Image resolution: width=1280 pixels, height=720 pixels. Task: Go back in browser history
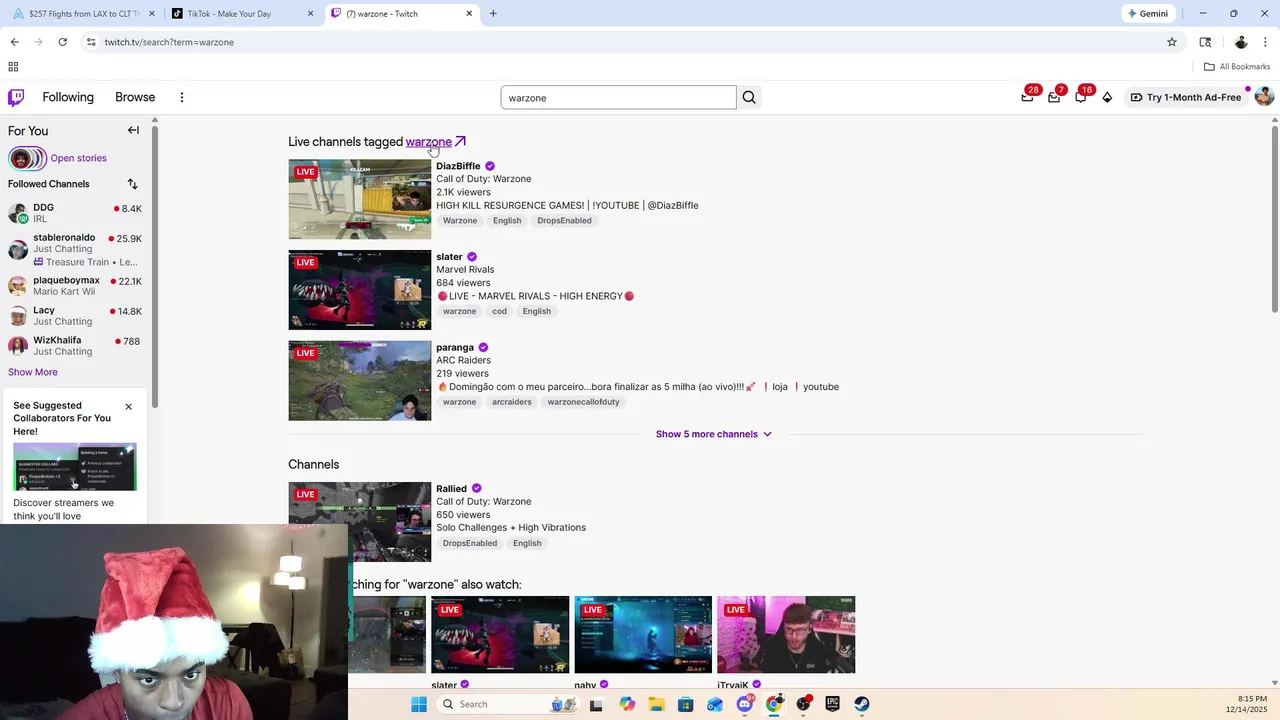pos(14,42)
